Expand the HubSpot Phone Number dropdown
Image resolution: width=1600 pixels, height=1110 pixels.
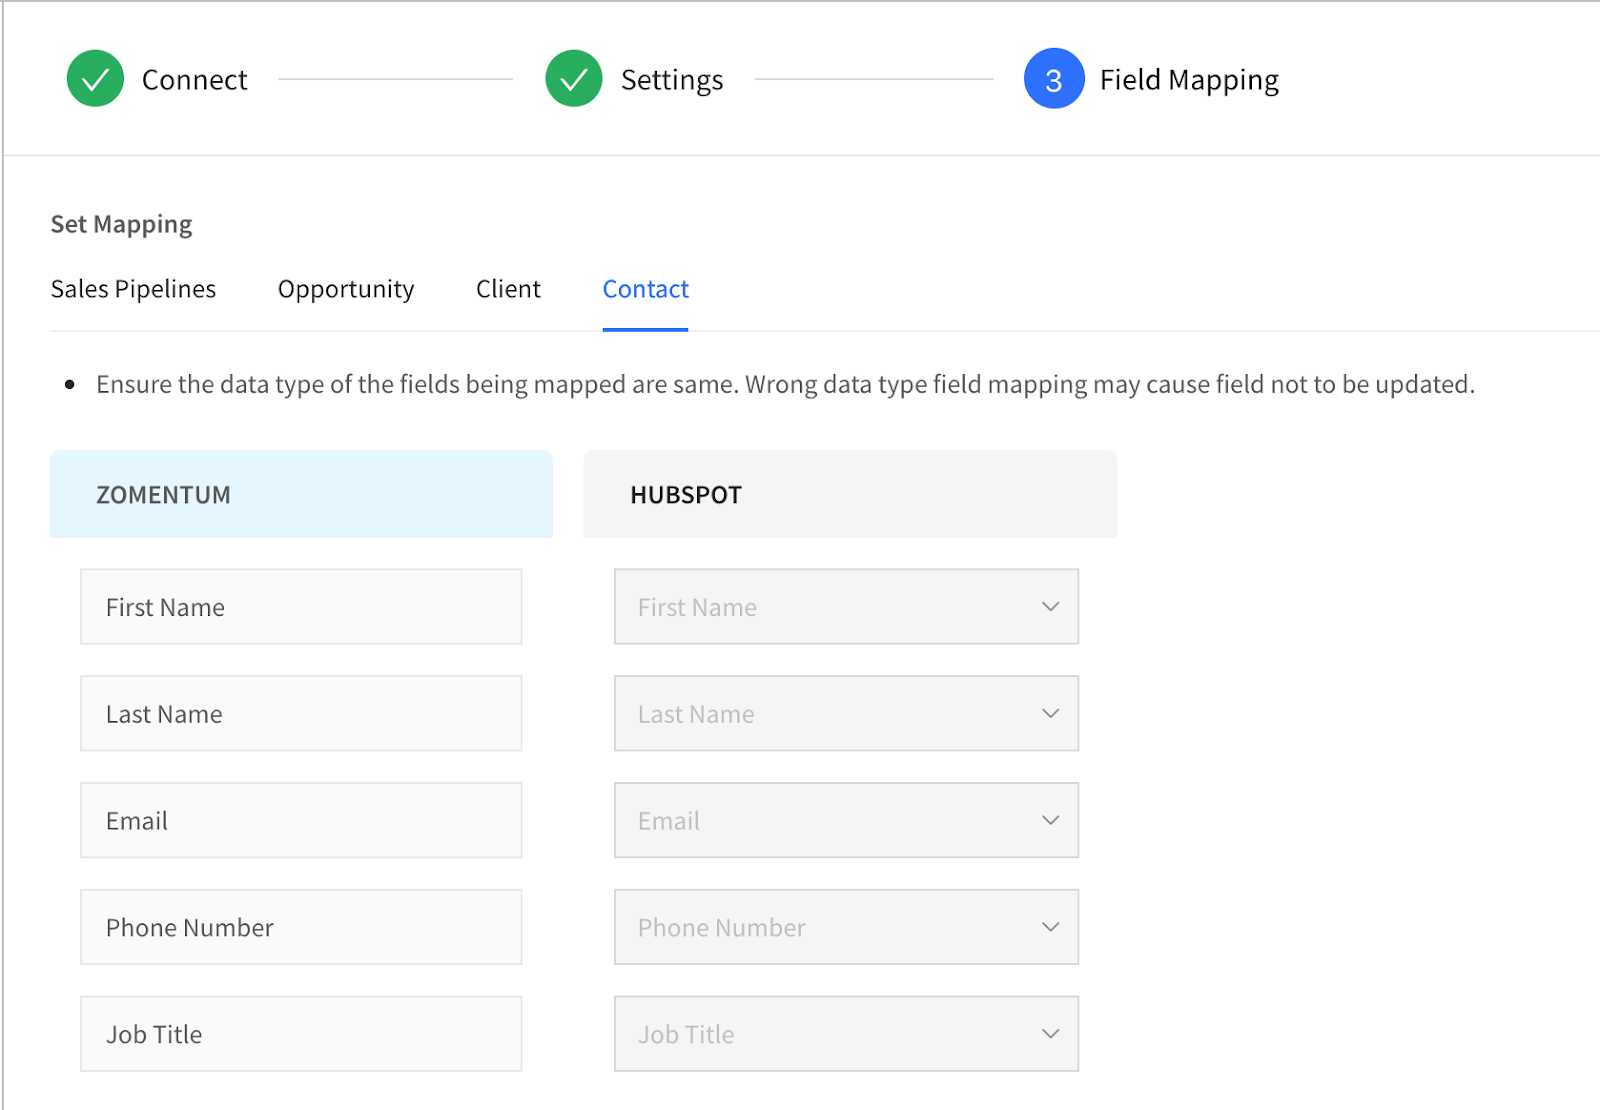(x=846, y=928)
